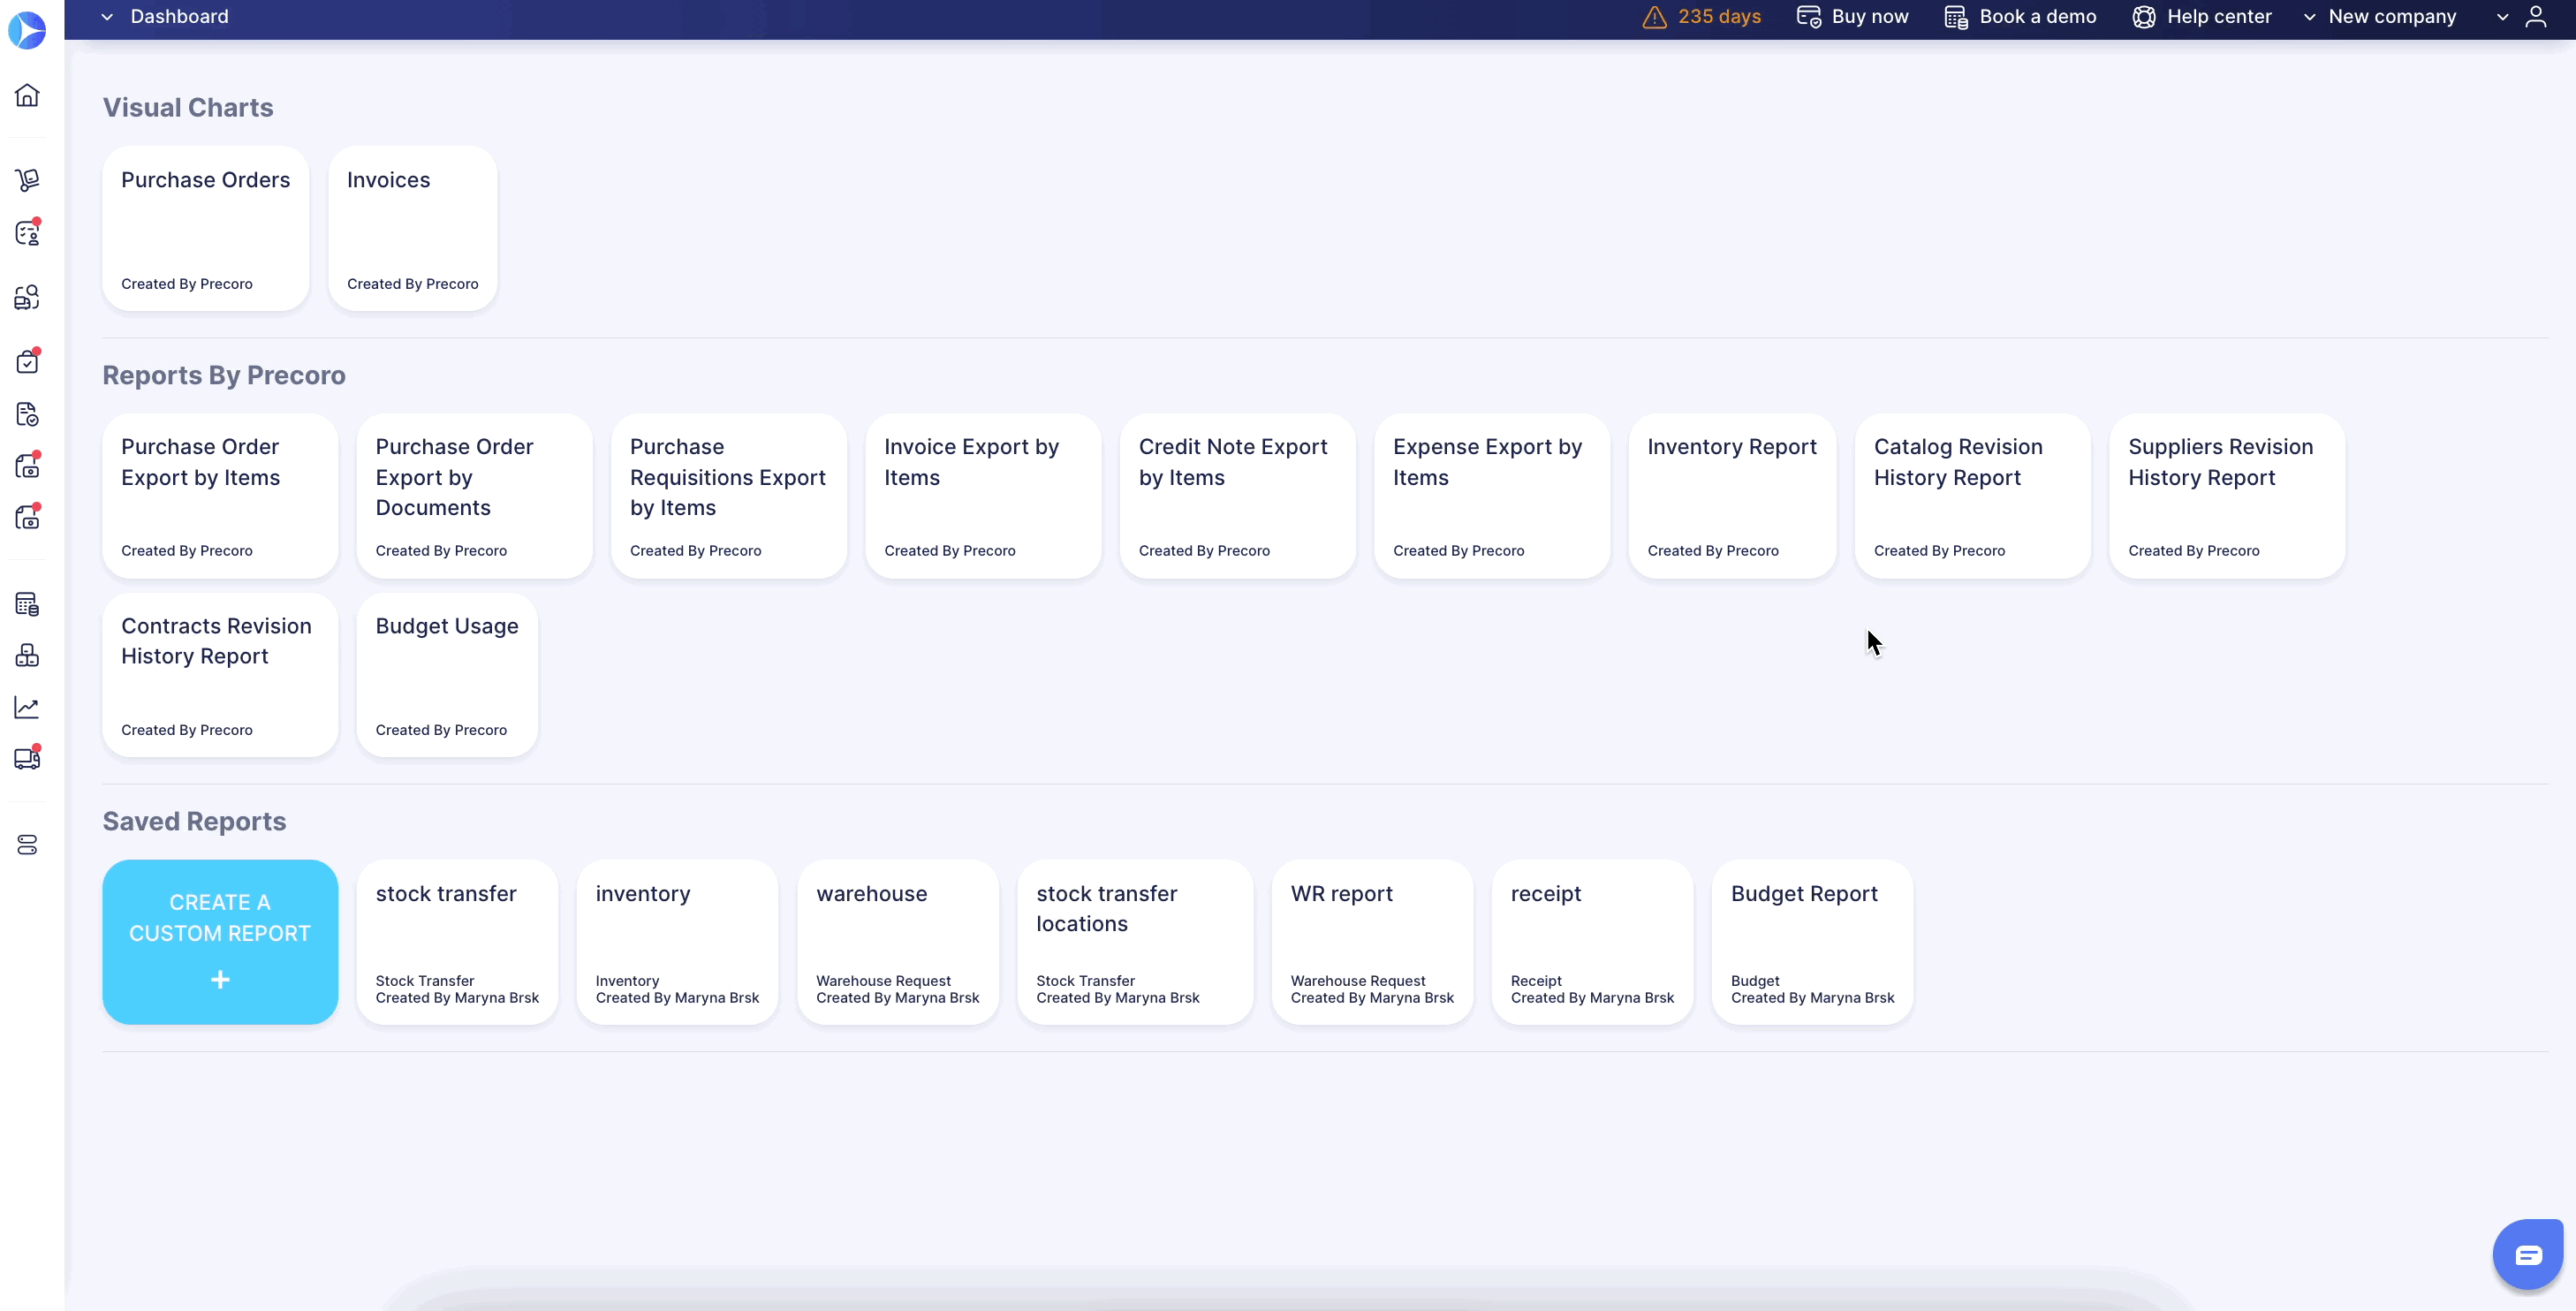The width and height of the screenshot is (2576, 1311).
Task: Click plus icon on Create Custom Report
Action: pos(220,979)
